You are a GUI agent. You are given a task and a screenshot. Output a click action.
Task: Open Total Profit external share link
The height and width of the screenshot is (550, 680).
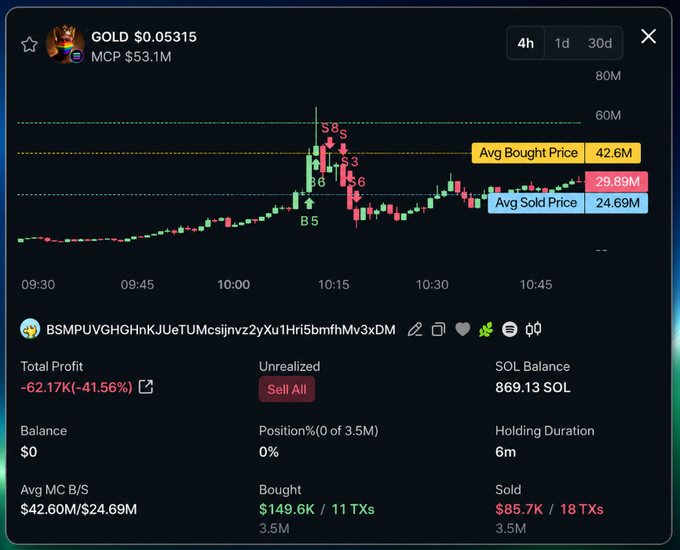(x=146, y=386)
